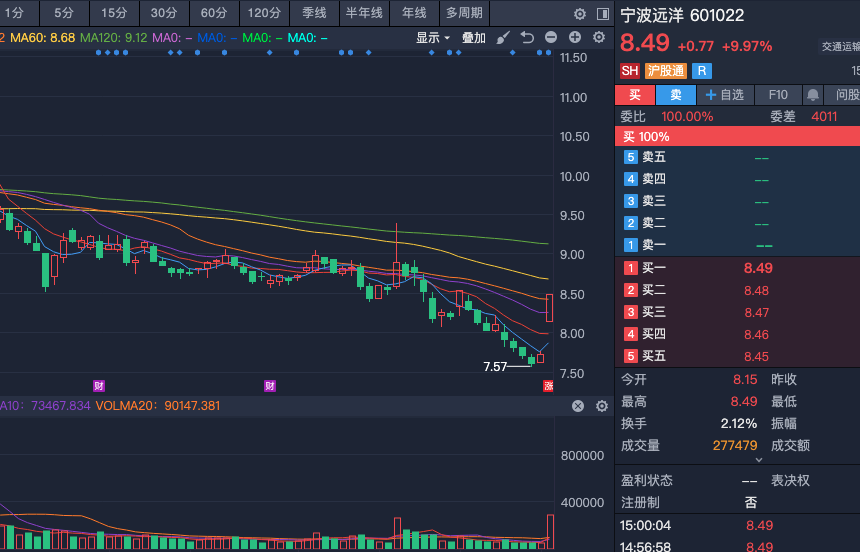The image size is (860, 552).
Task: Expand more quote details chevron
Action: pyautogui.click(x=759, y=460)
